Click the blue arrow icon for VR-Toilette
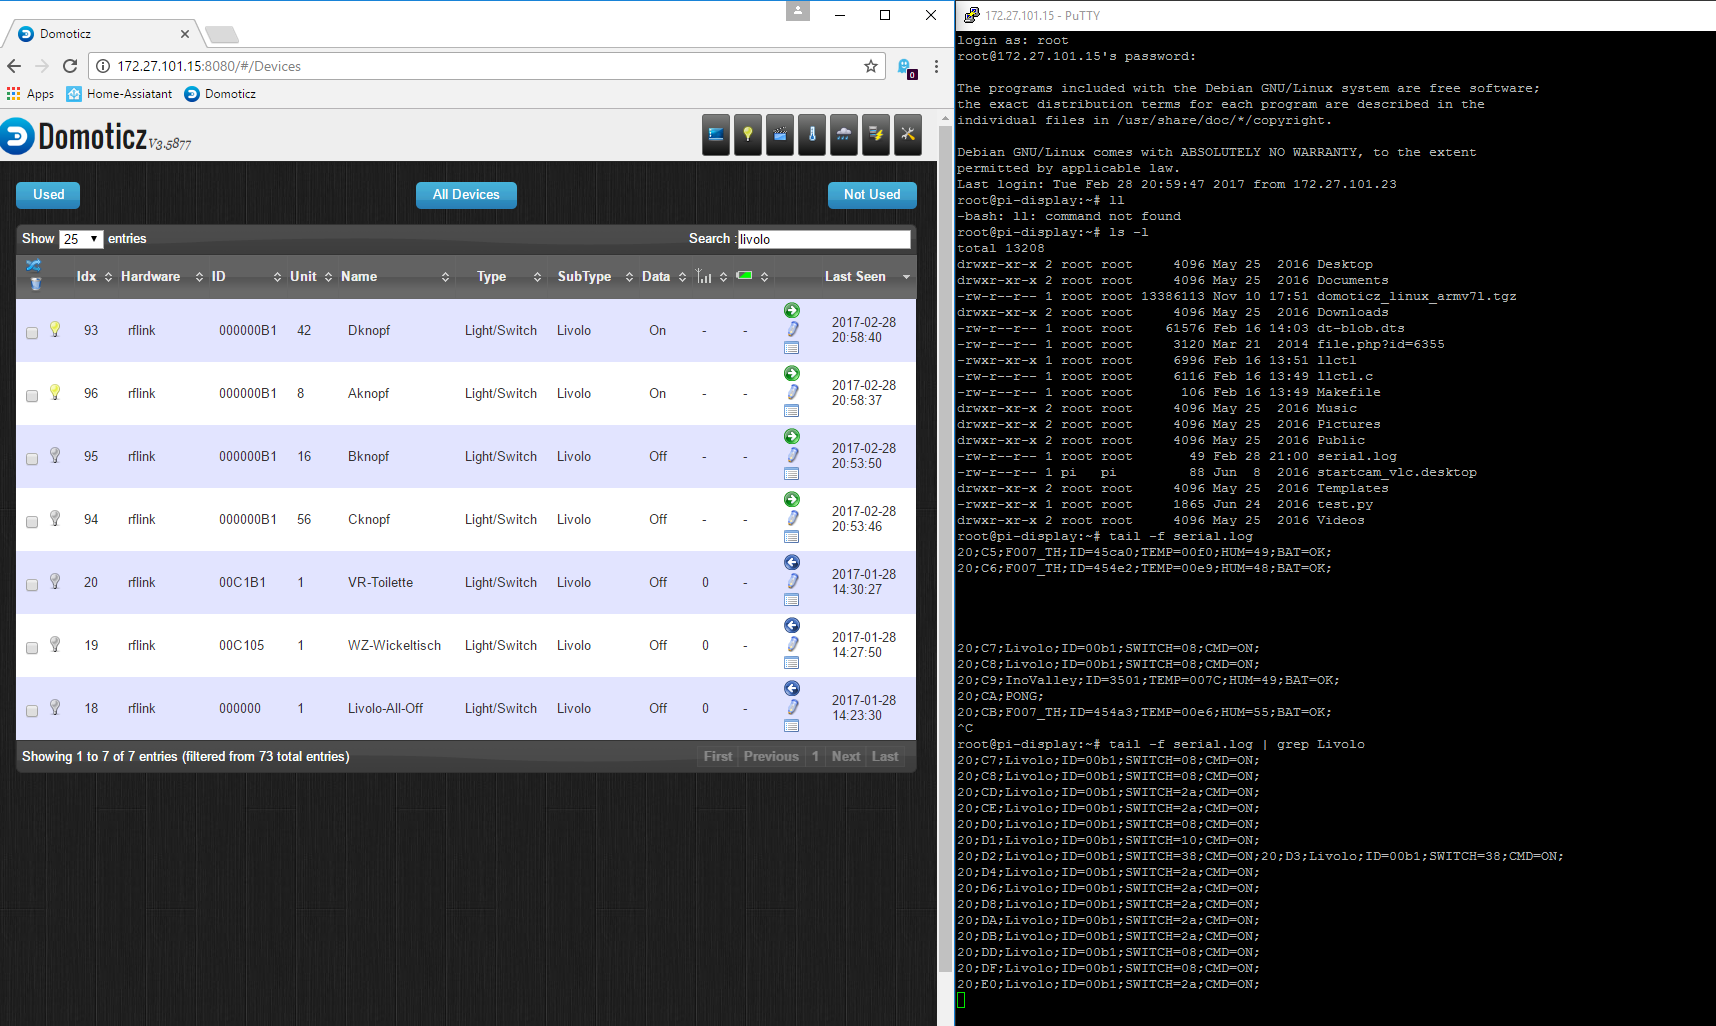This screenshot has width=1716, height=1026. (792, 563)
